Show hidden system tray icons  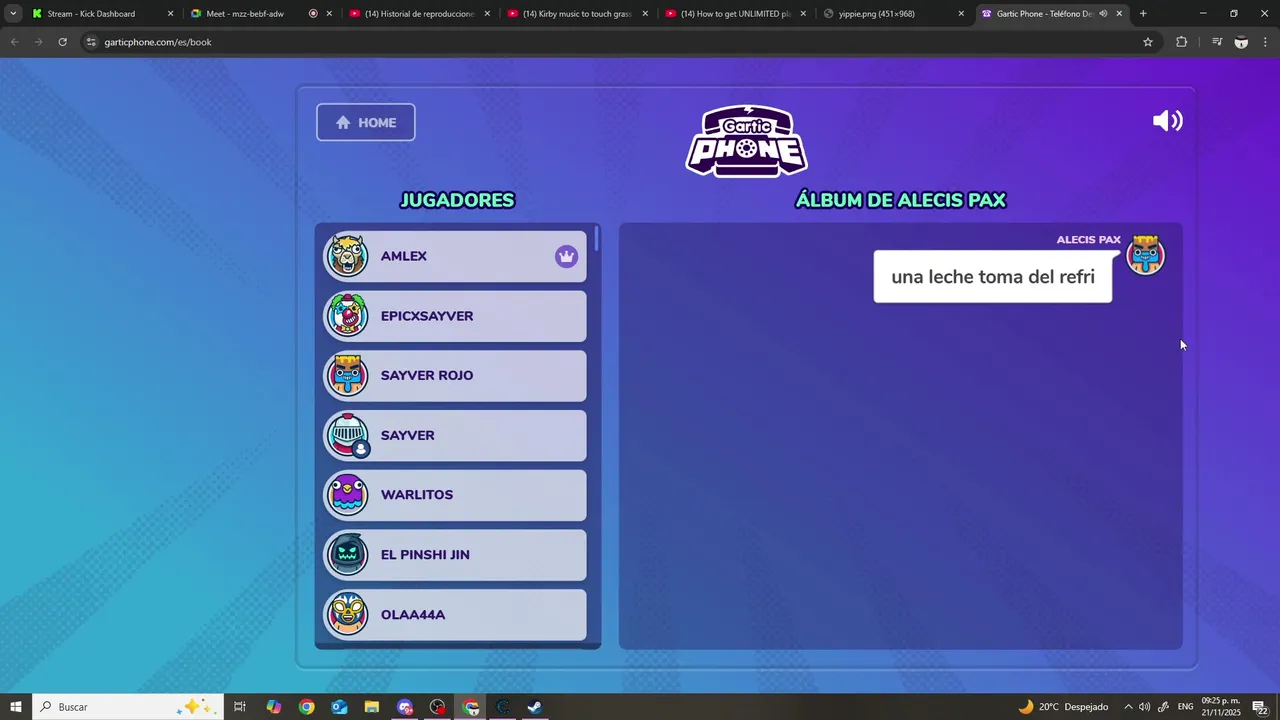tap(1128, 707)
